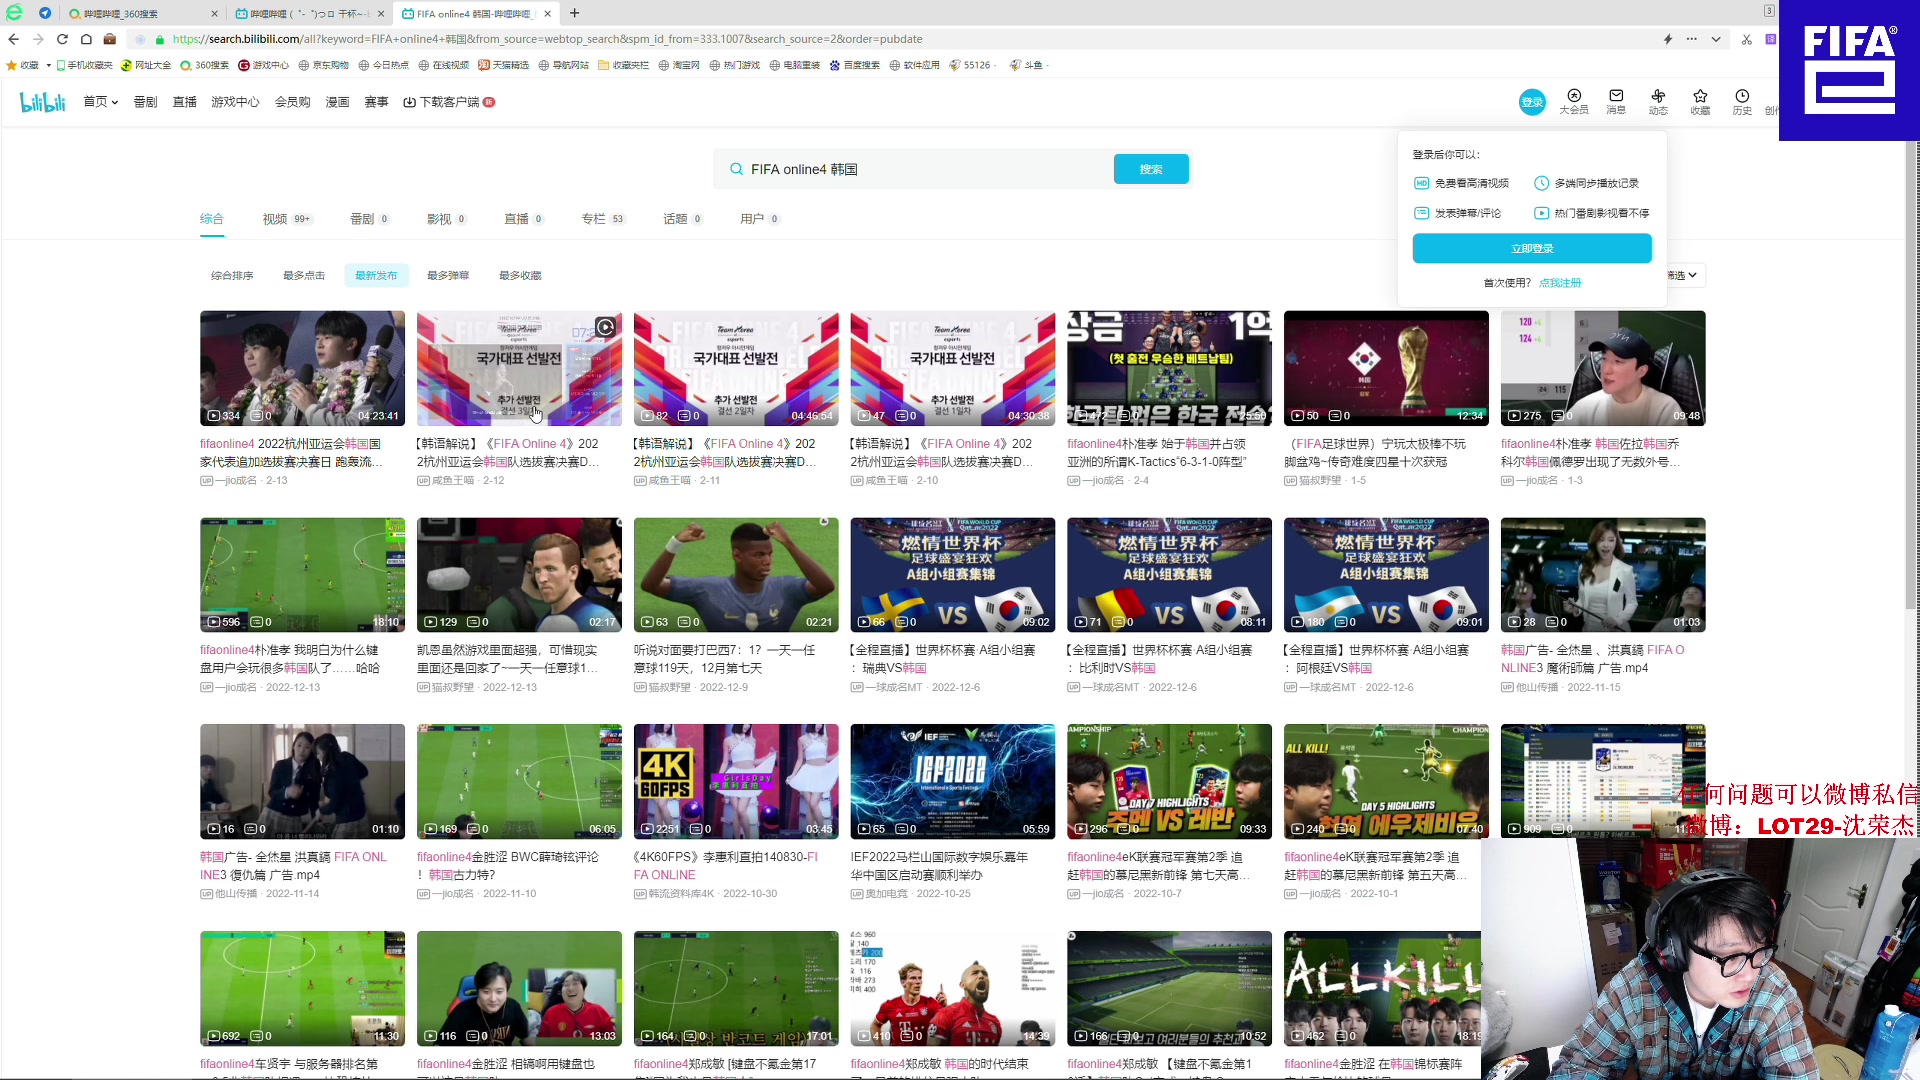1920x1080 pixels.
Task: Switch to the 专栏 results tab
Action: click(603, 219)
